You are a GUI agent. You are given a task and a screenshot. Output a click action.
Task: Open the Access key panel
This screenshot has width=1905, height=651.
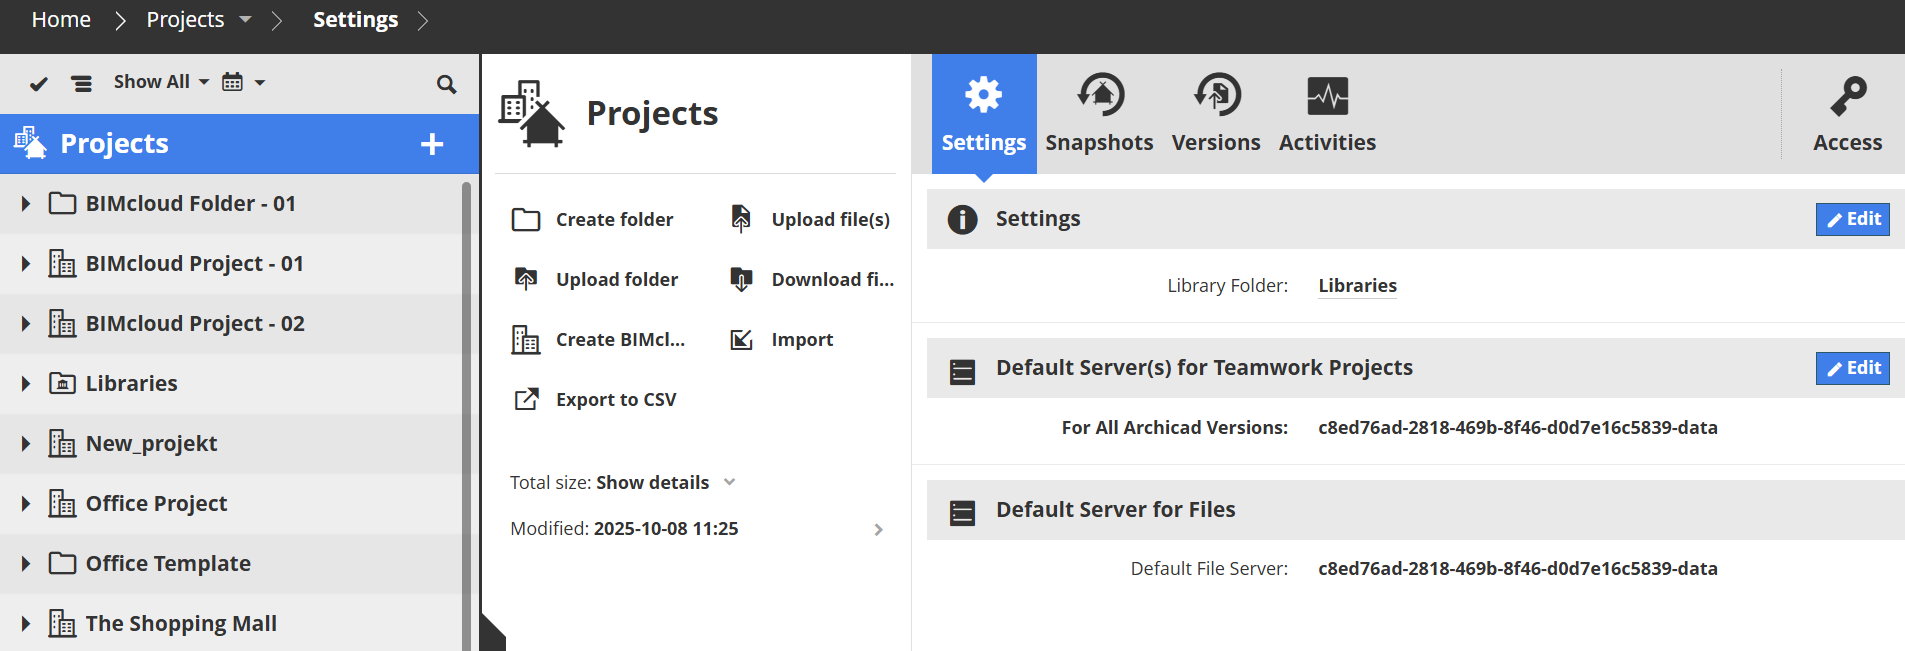click(x=1847, y=115)
